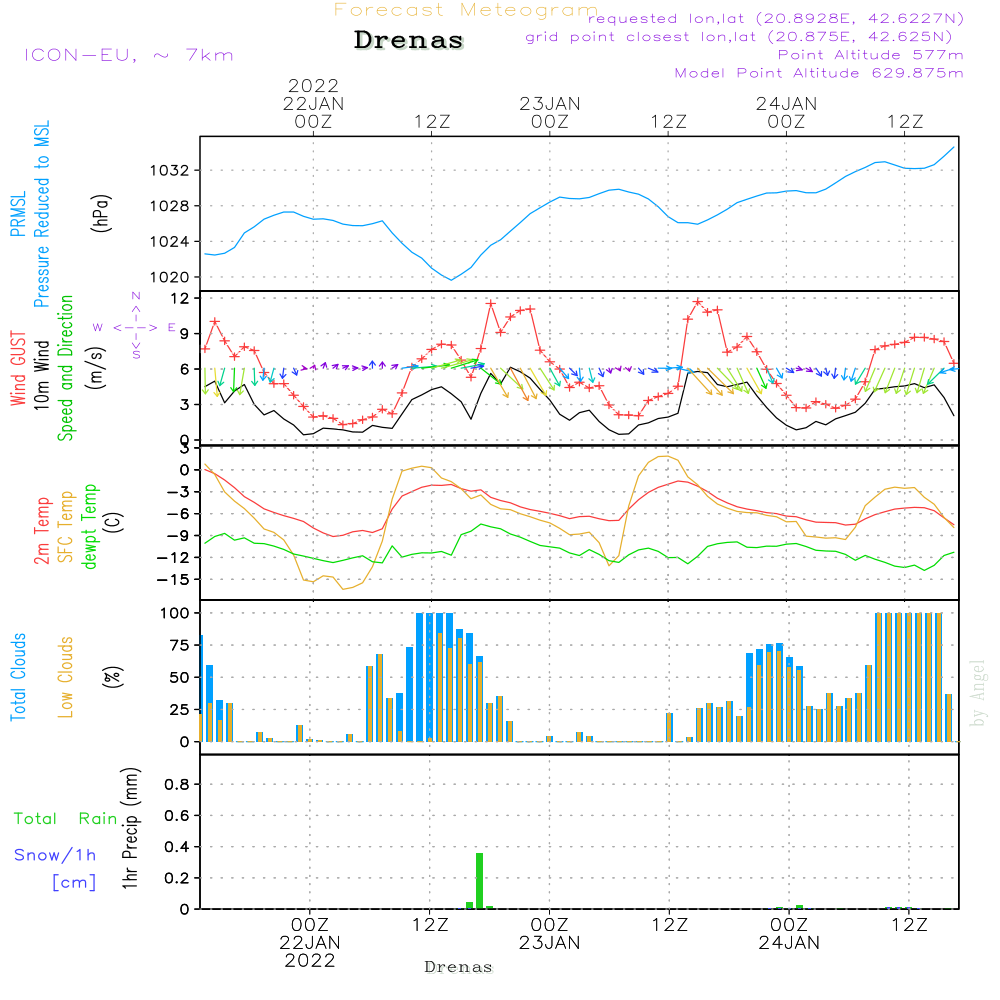Click the '1028' pressure axis value
1000x1000 pixels.
click(170, 207)
